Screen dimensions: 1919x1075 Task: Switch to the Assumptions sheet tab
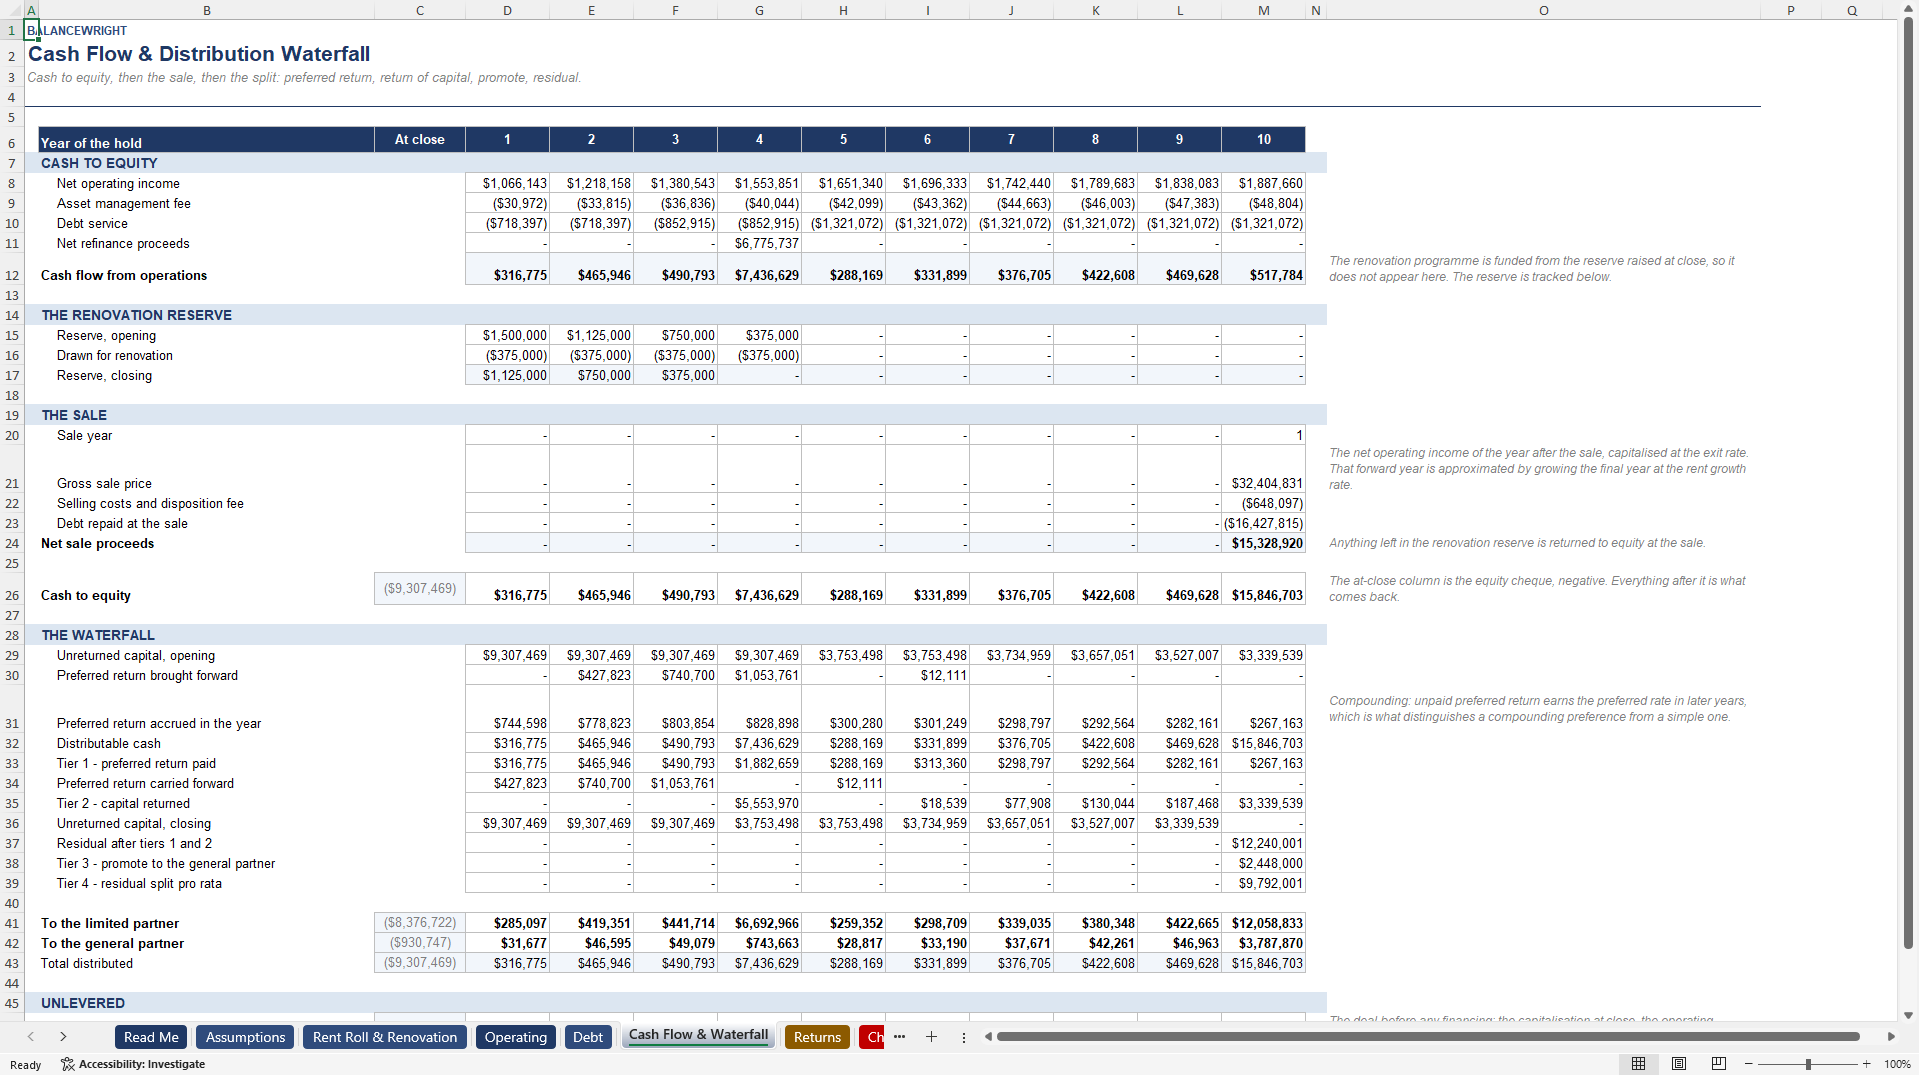click(x=245, y=1037)
